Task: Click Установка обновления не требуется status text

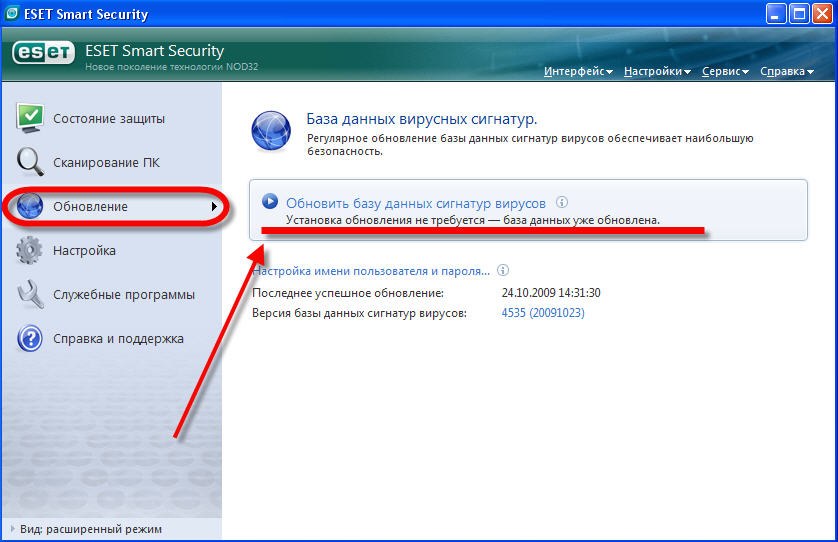Action: point(473,220)
